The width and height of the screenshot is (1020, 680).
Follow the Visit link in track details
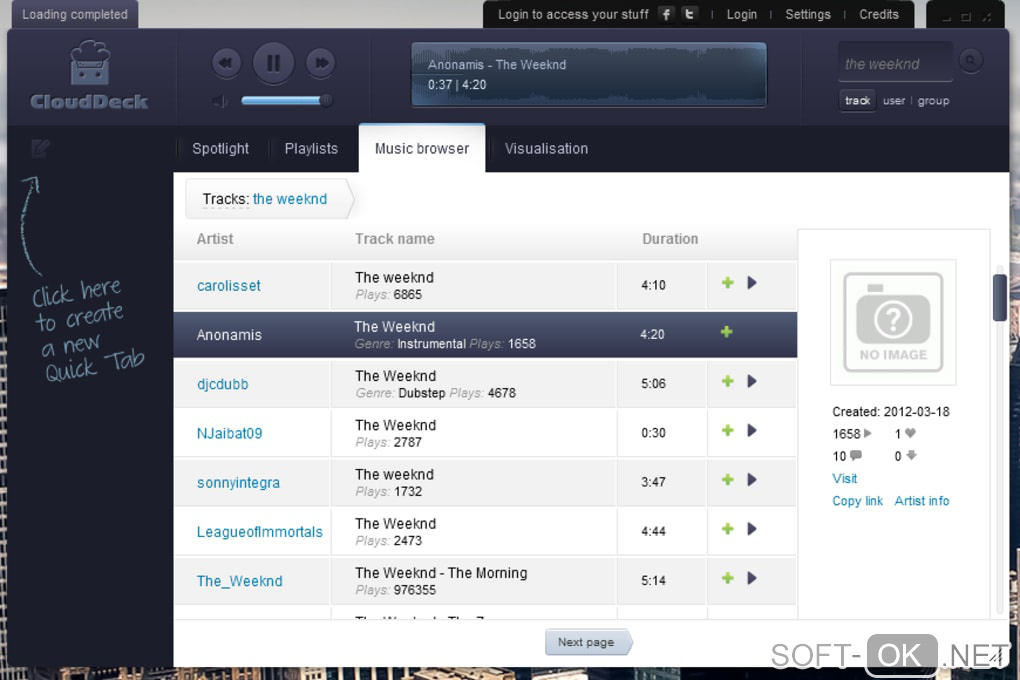click(x=844, y=478)
